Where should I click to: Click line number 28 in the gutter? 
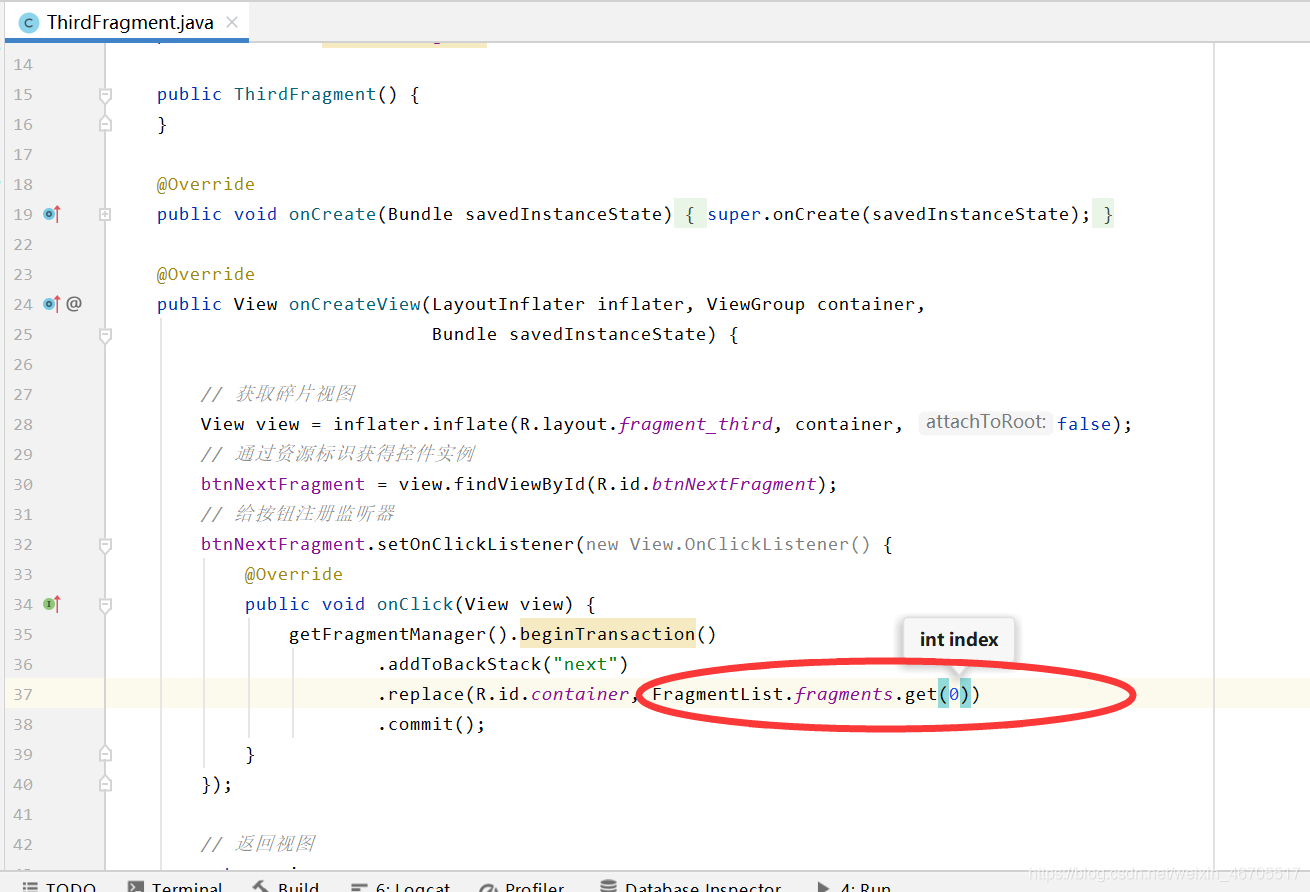click(23, 424)
